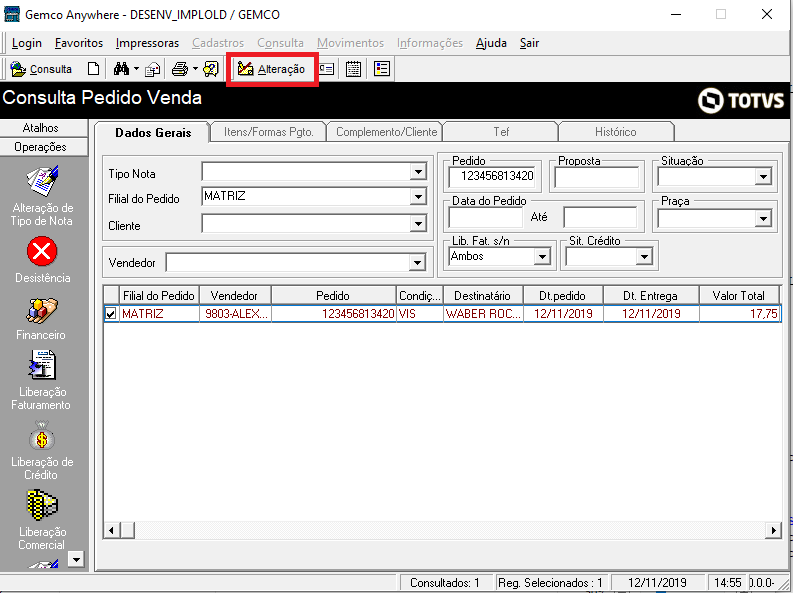Click the Consulta toolbar button
793x593 pixels.
[41, 69]
